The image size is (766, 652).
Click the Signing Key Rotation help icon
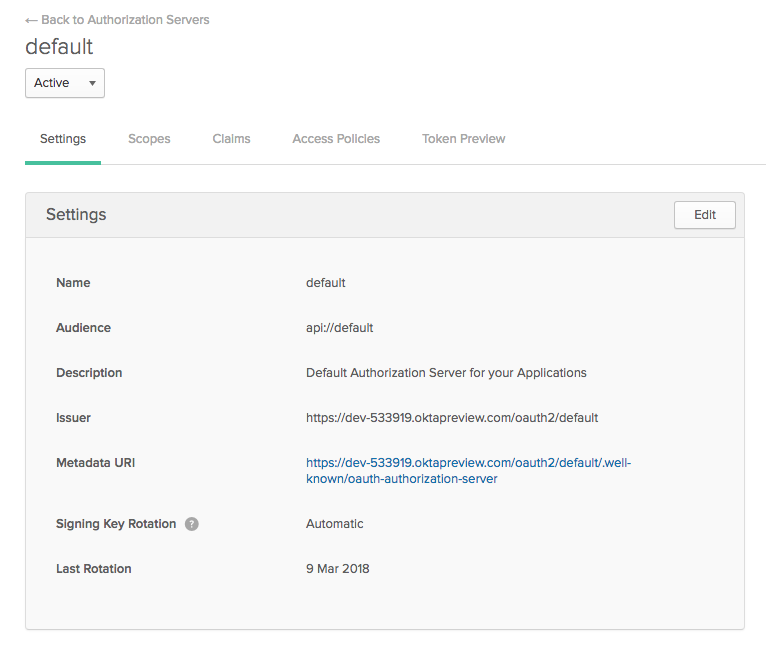click(x=192, y=524)
